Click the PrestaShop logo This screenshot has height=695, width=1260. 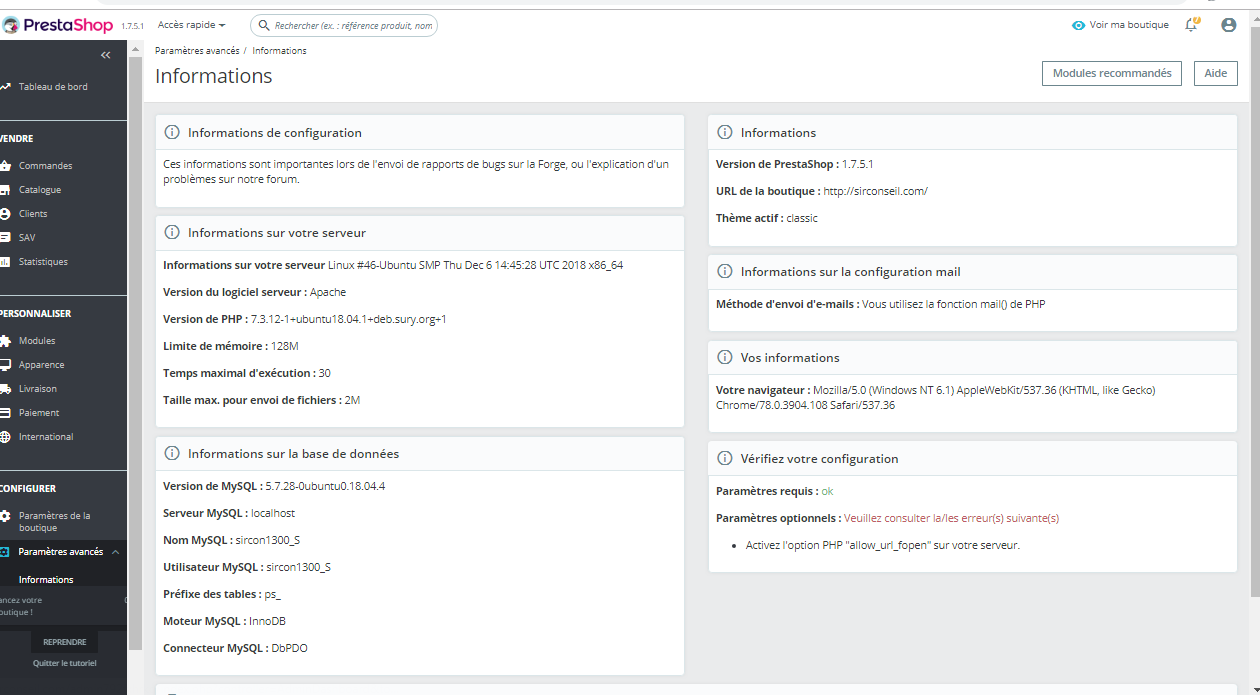58,25
